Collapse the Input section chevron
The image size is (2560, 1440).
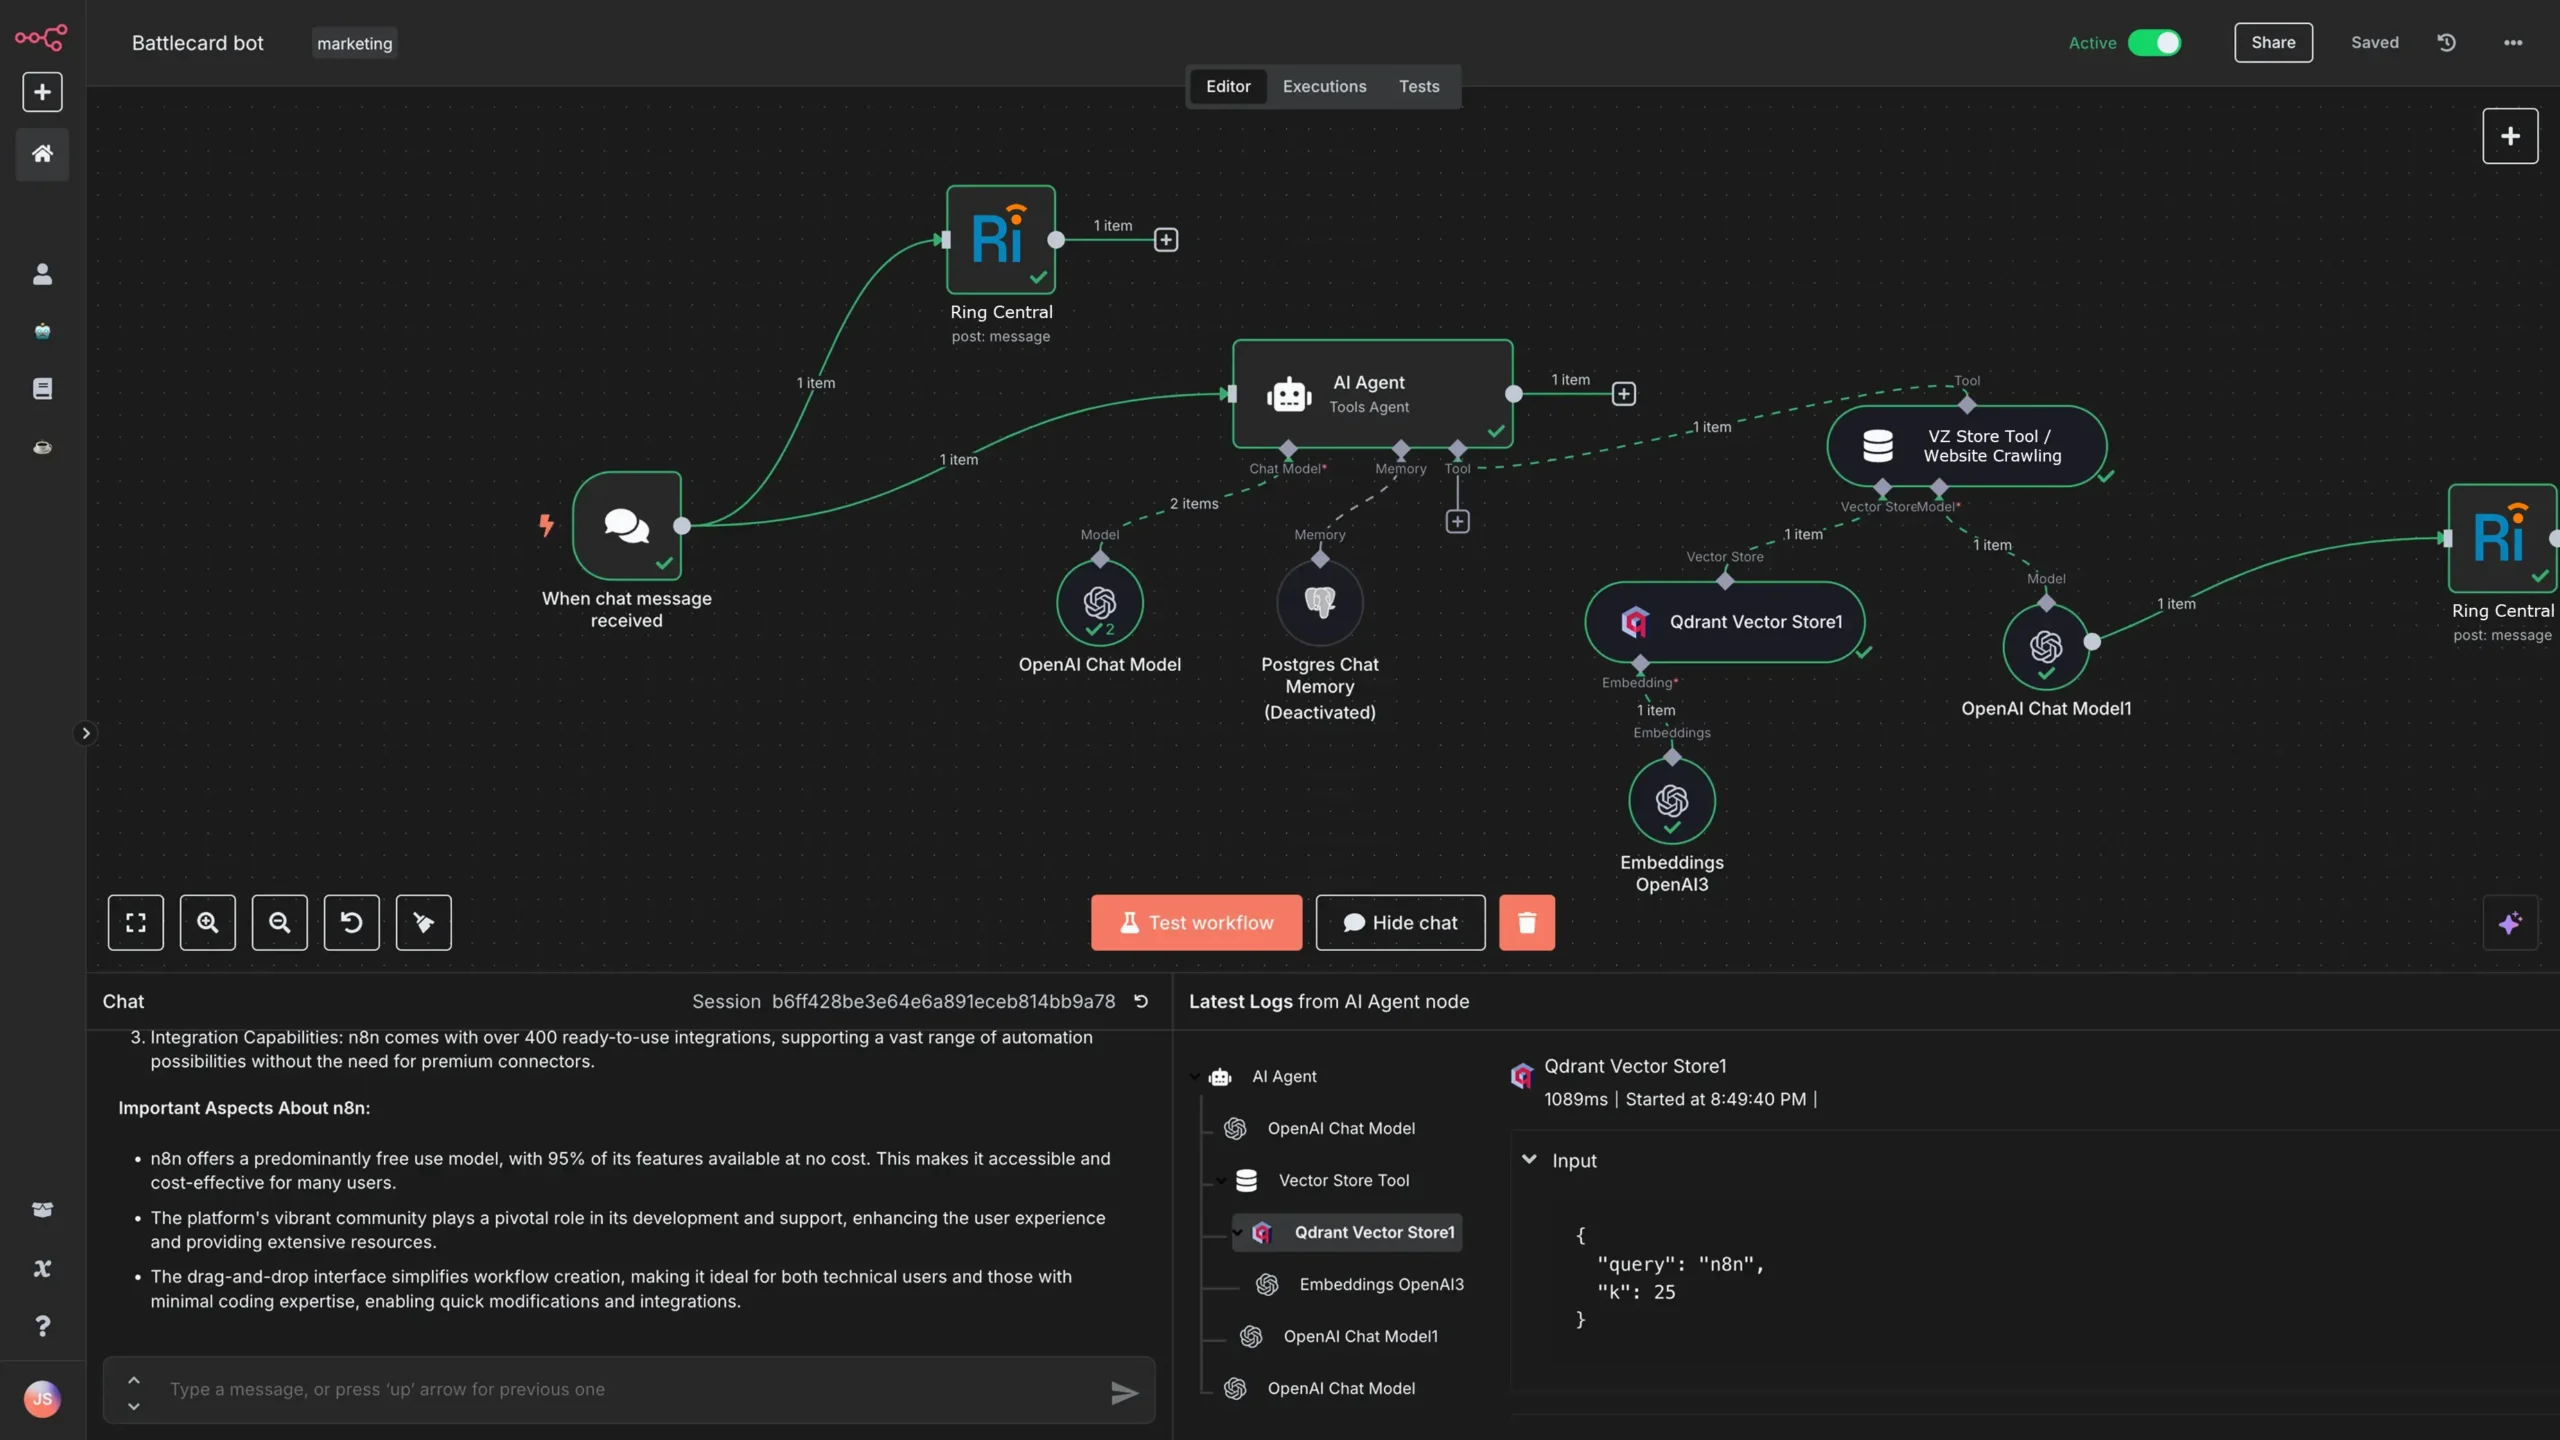[x=1529, y=1160]
